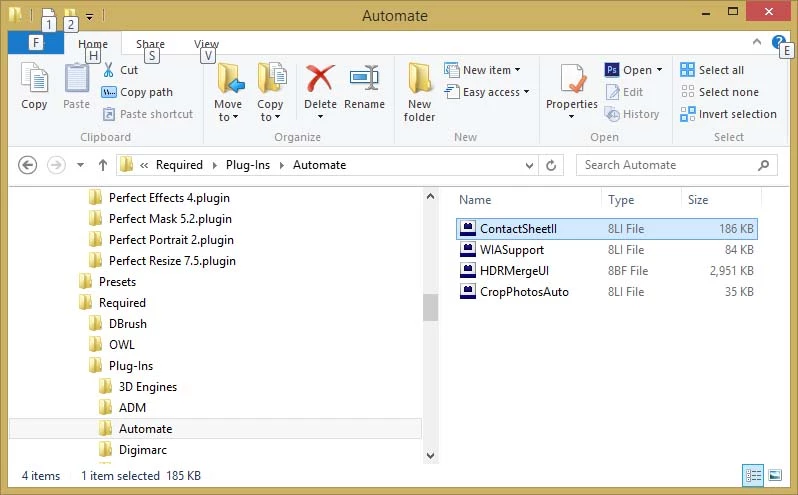Minimize the ribbon with the chevron
Image resolution: width=798 pixels, height=495 pixels.
pyautogui.click(x=757, y=42)
